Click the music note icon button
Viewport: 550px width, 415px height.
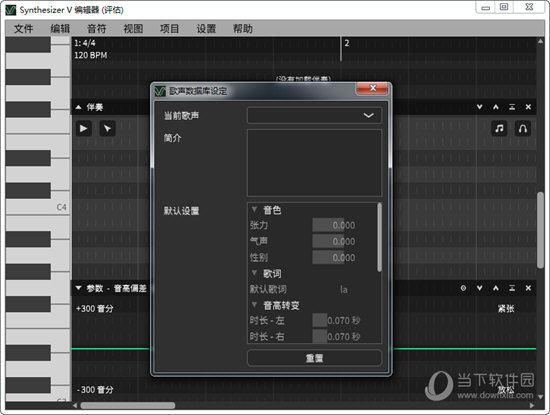tap(499, 128)
